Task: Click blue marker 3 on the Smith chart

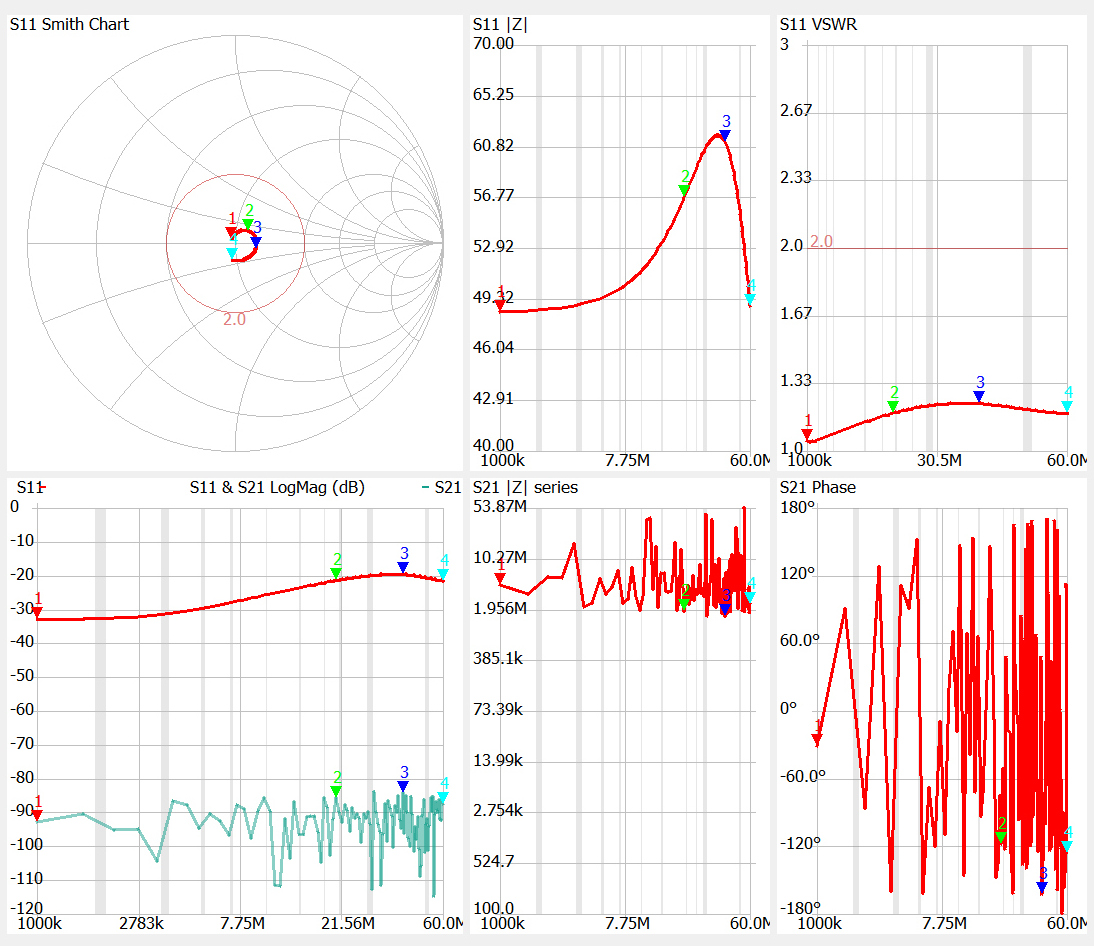Action: tap(256, 241)
